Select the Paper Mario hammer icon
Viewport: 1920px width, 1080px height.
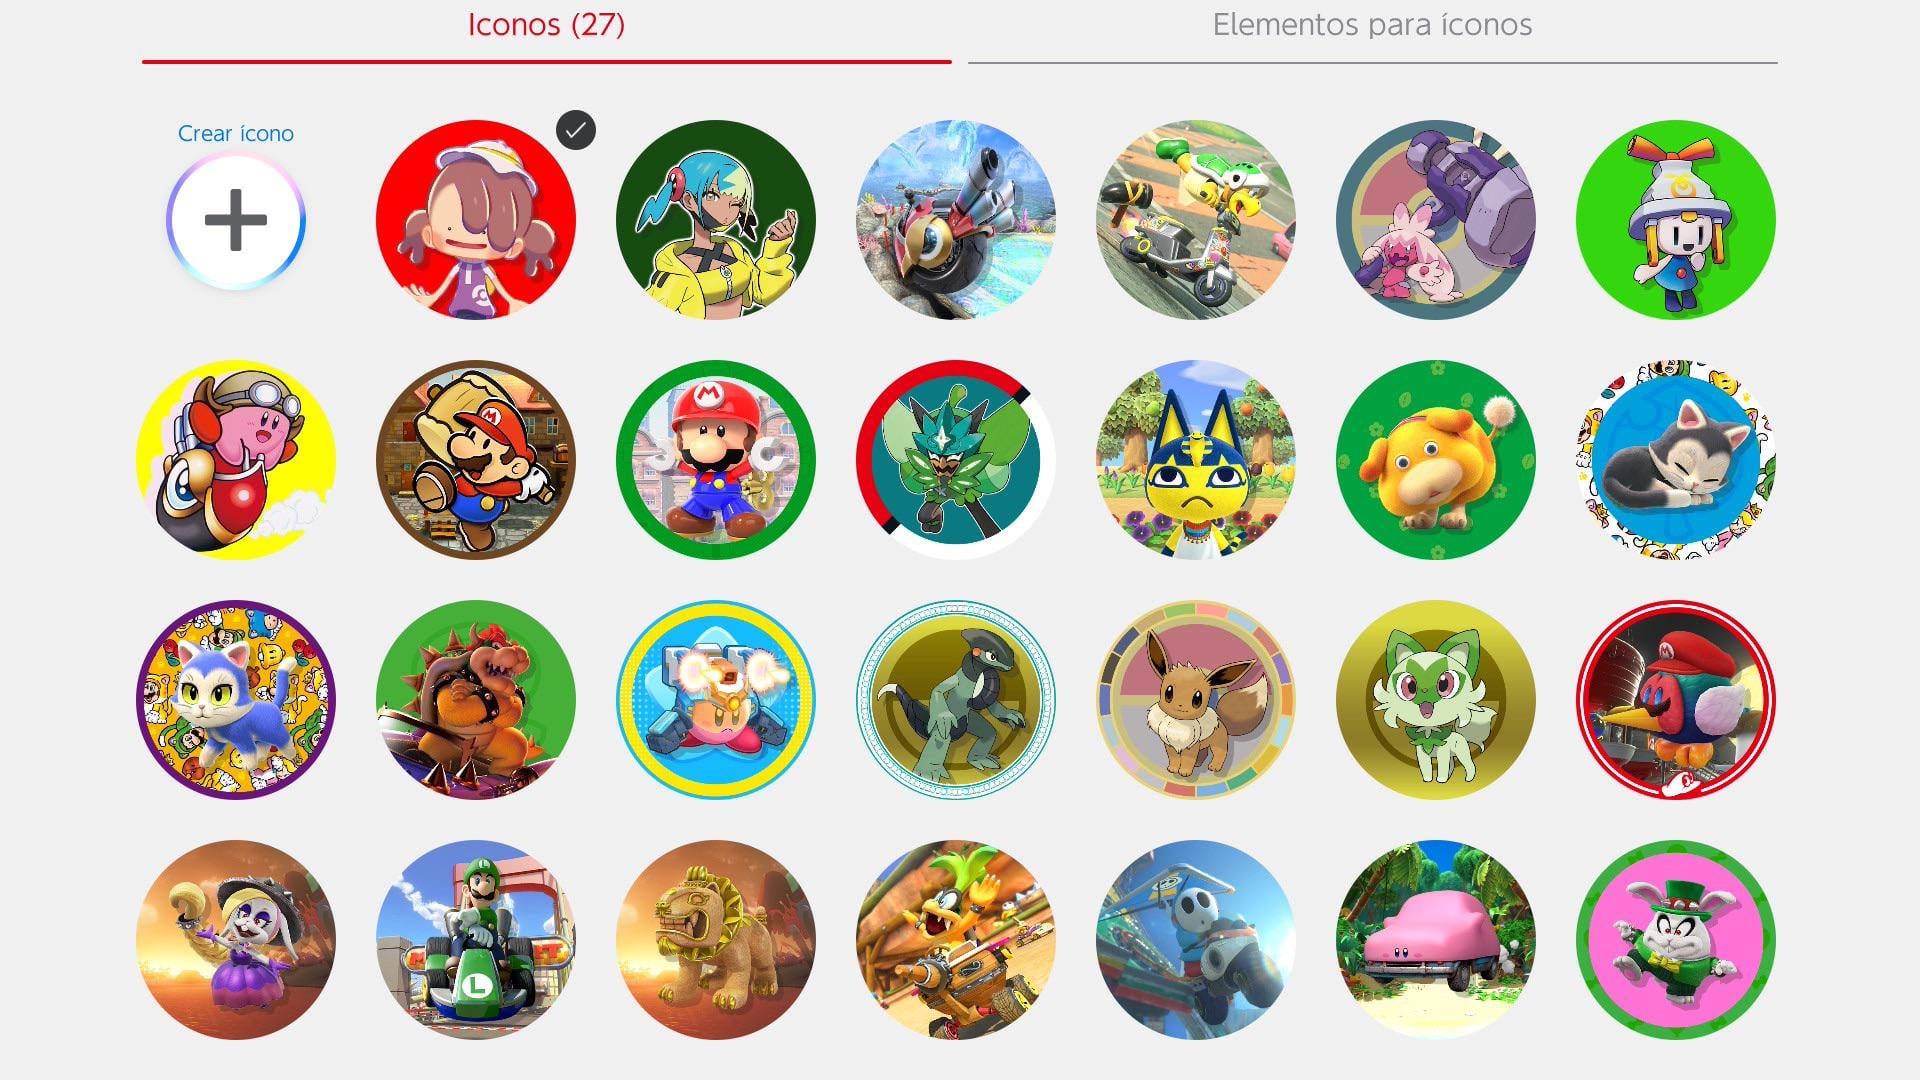pos(476,460)
